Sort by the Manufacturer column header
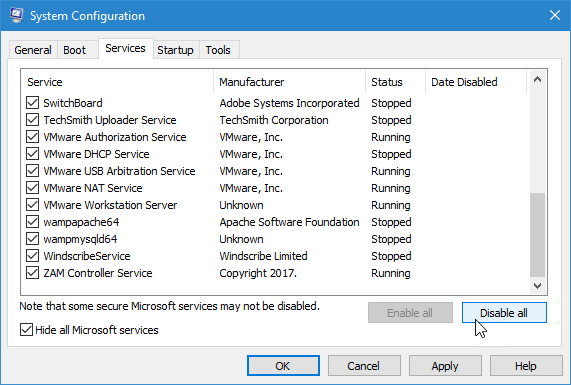This screenshot has height=385, width=571. (290, 82)
